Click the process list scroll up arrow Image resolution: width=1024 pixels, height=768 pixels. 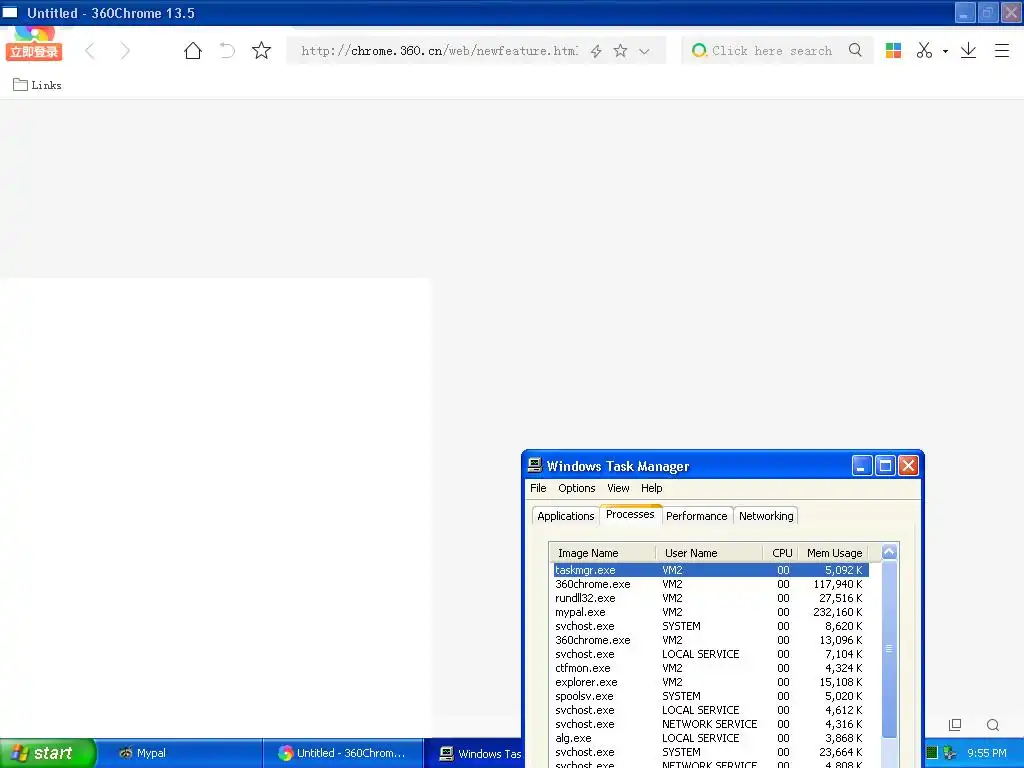click(x=889, y=552)
